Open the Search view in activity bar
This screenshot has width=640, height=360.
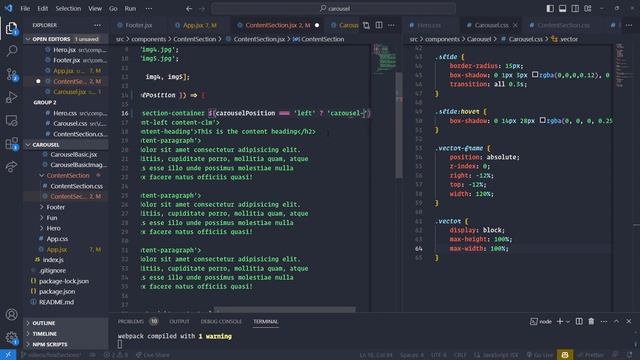(x=11, y=51)
